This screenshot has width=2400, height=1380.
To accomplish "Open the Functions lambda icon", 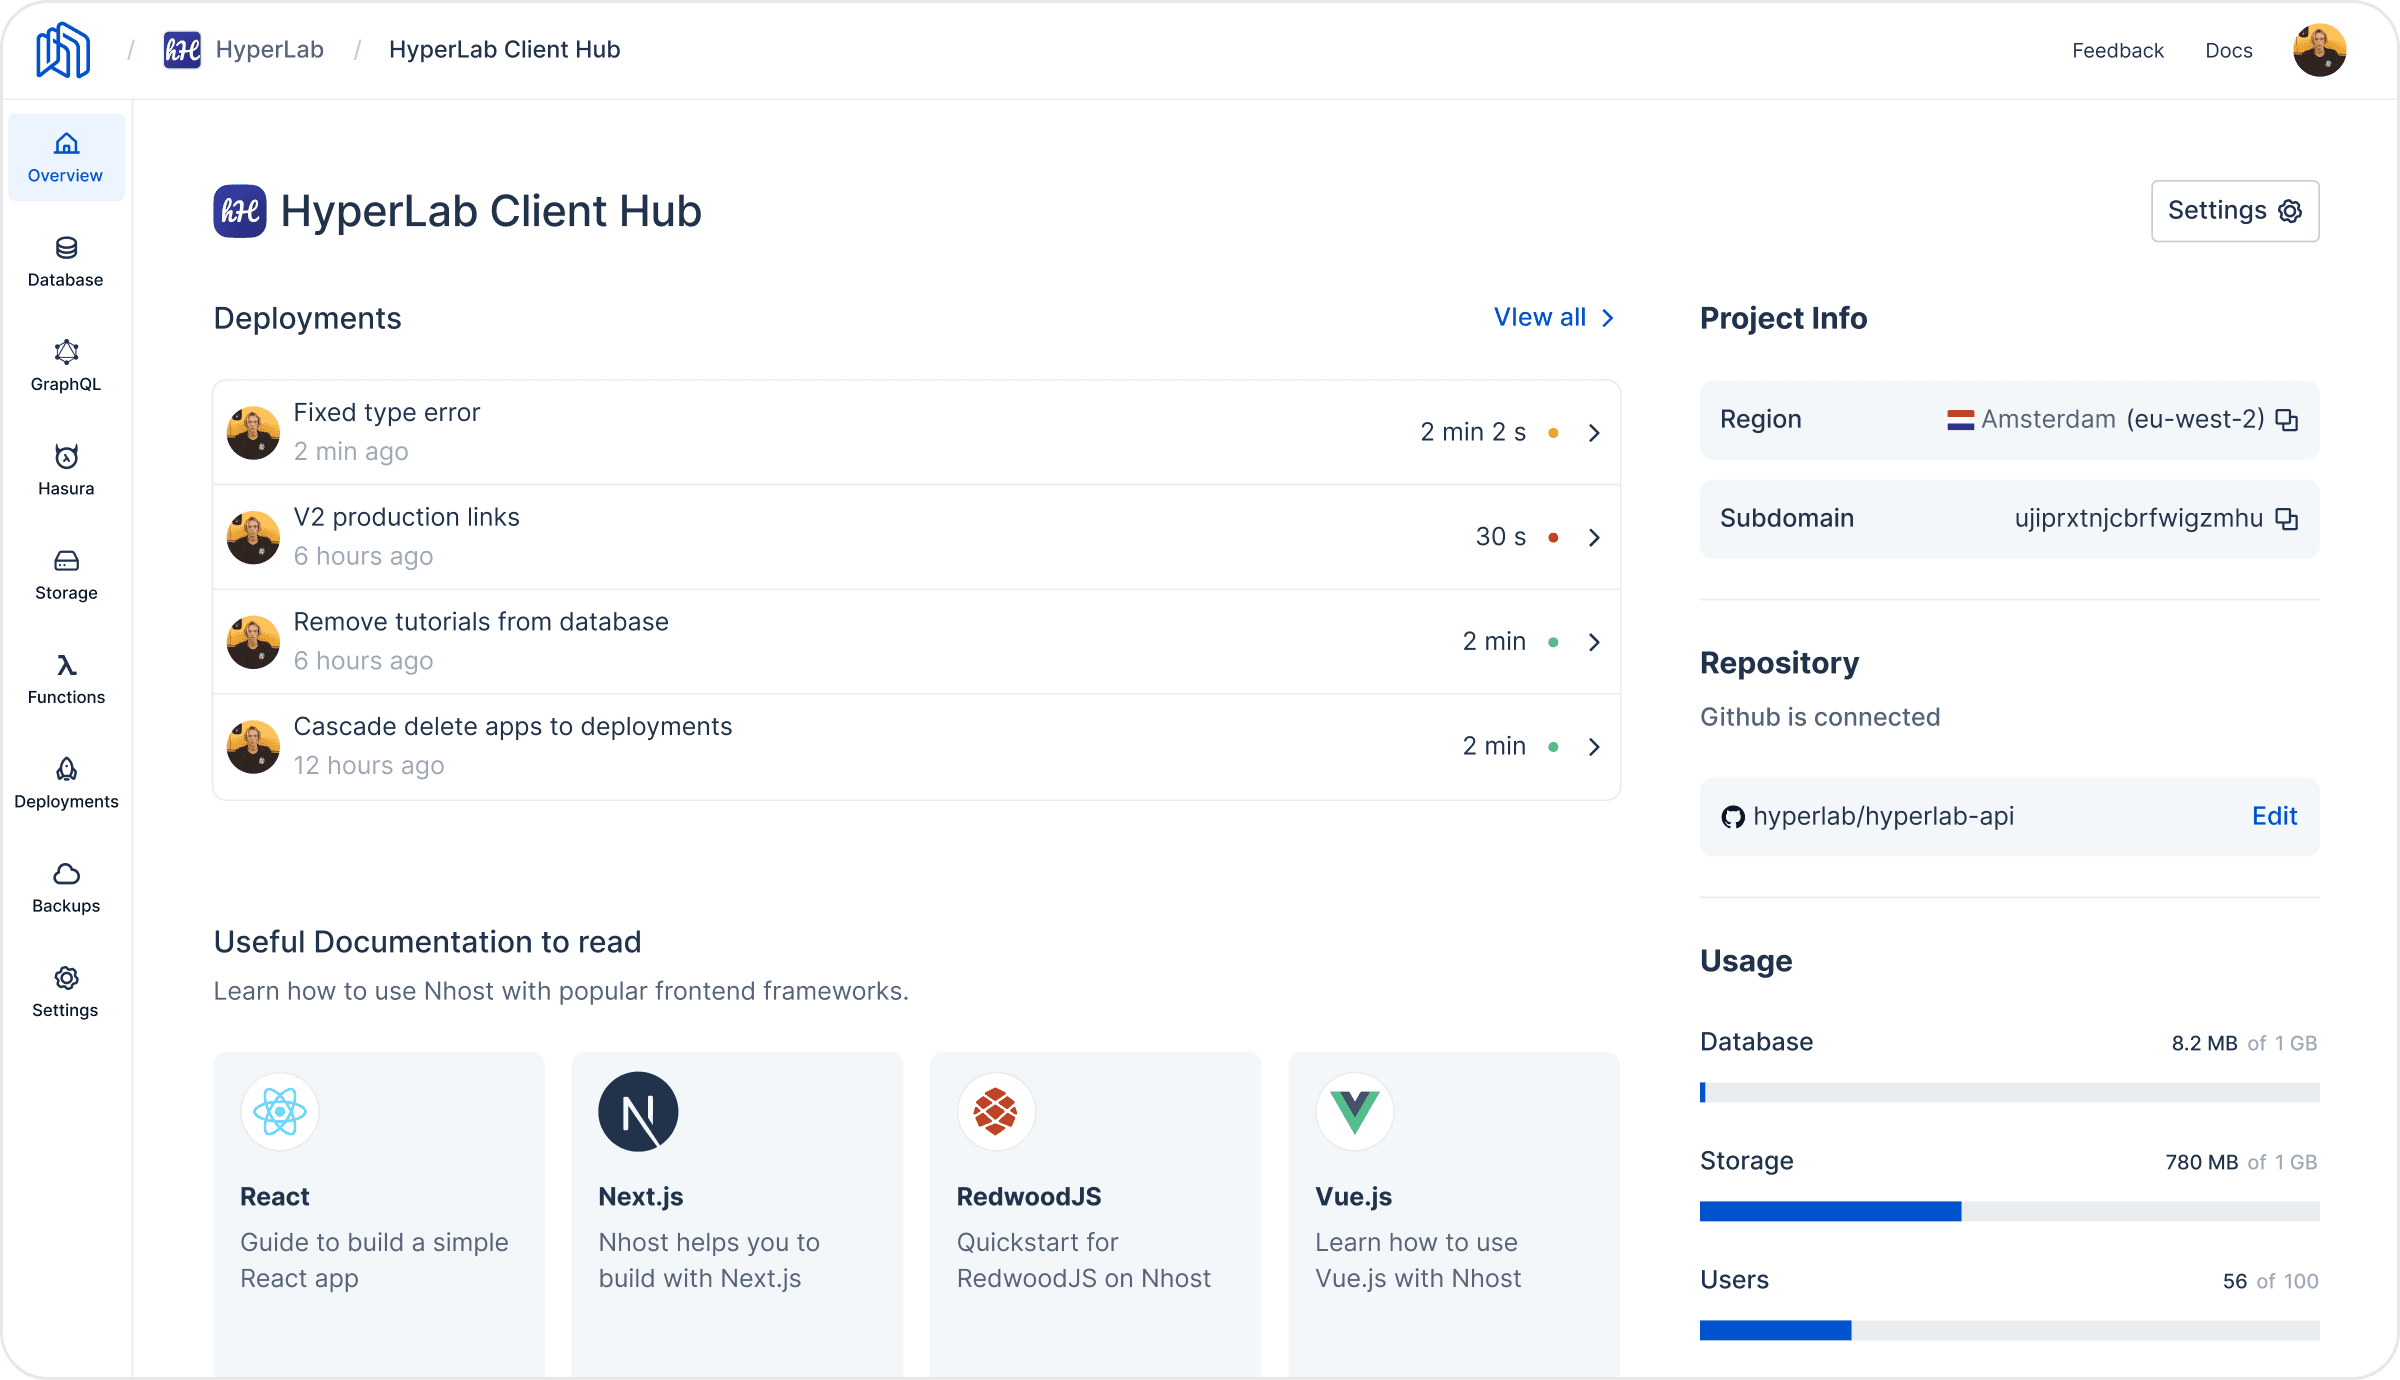I will click(66, 665).
